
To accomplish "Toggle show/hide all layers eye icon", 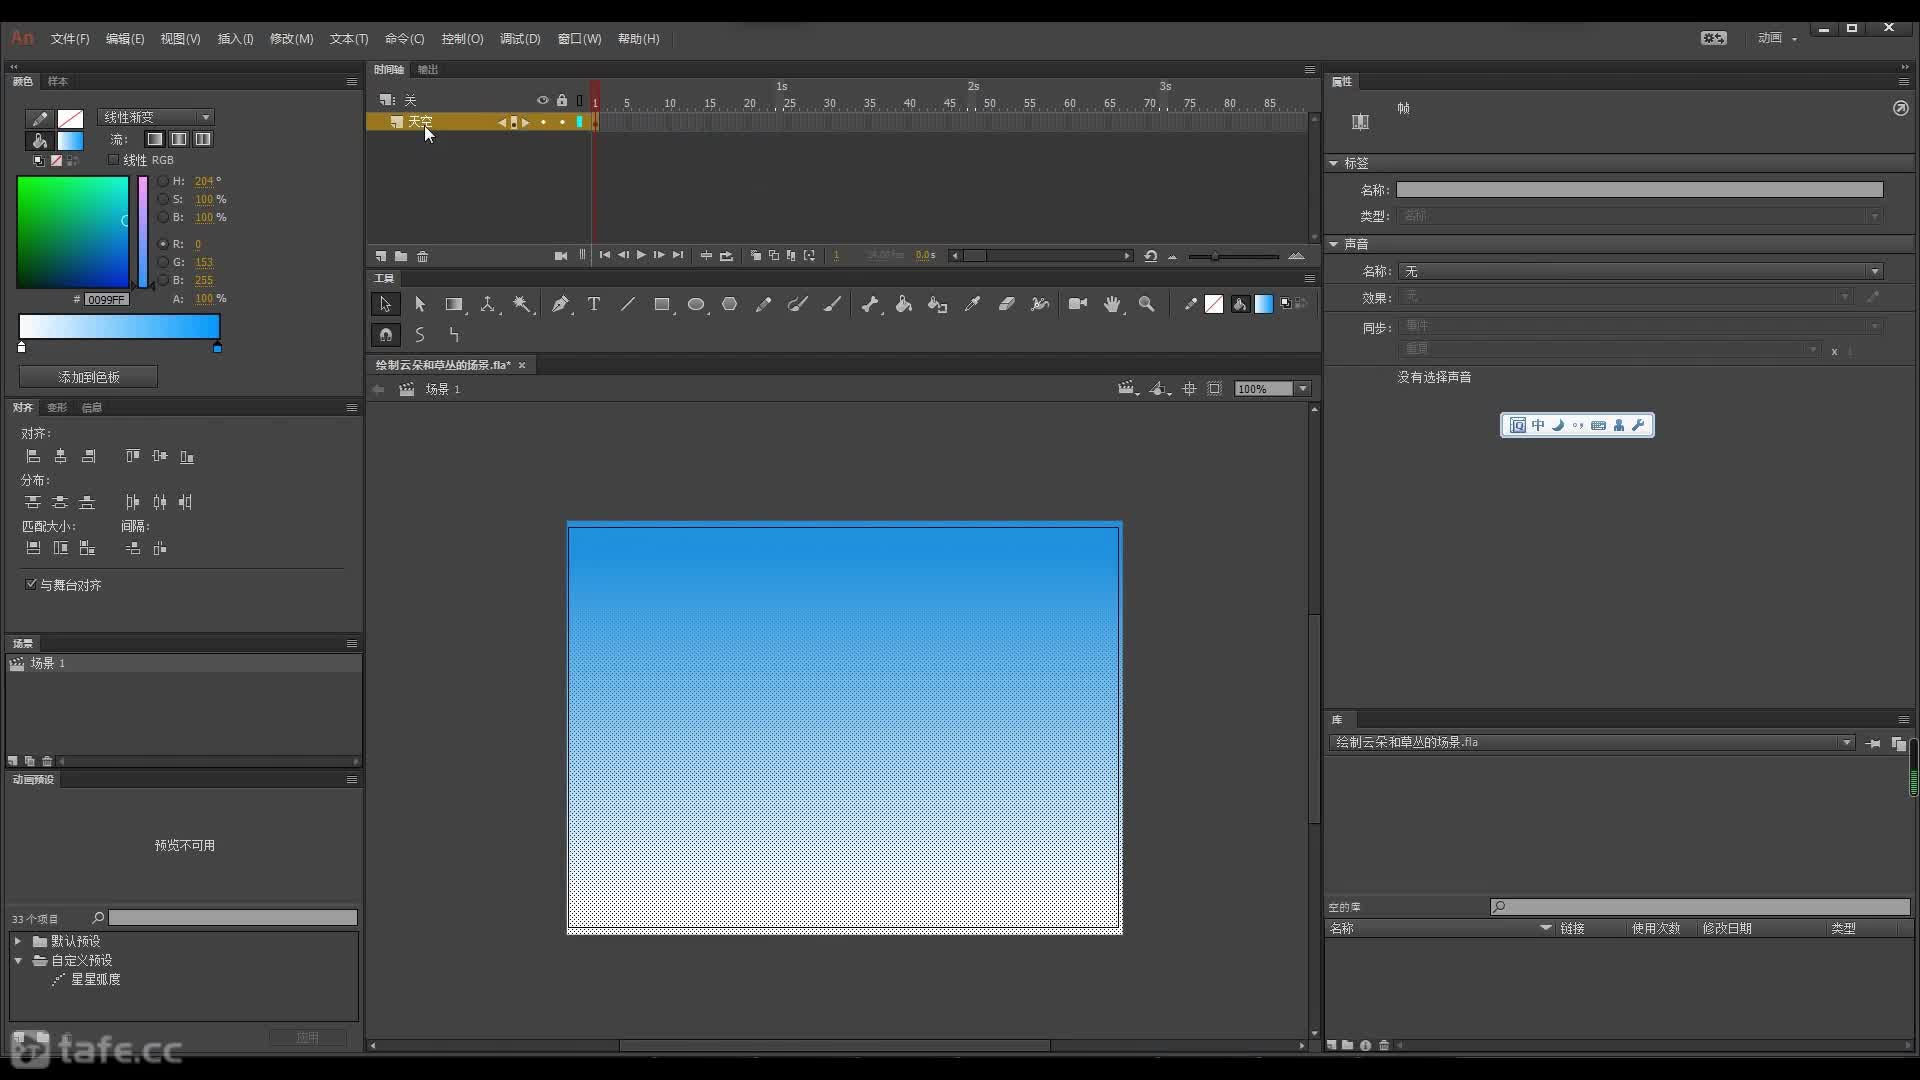I will click(543, 100).
